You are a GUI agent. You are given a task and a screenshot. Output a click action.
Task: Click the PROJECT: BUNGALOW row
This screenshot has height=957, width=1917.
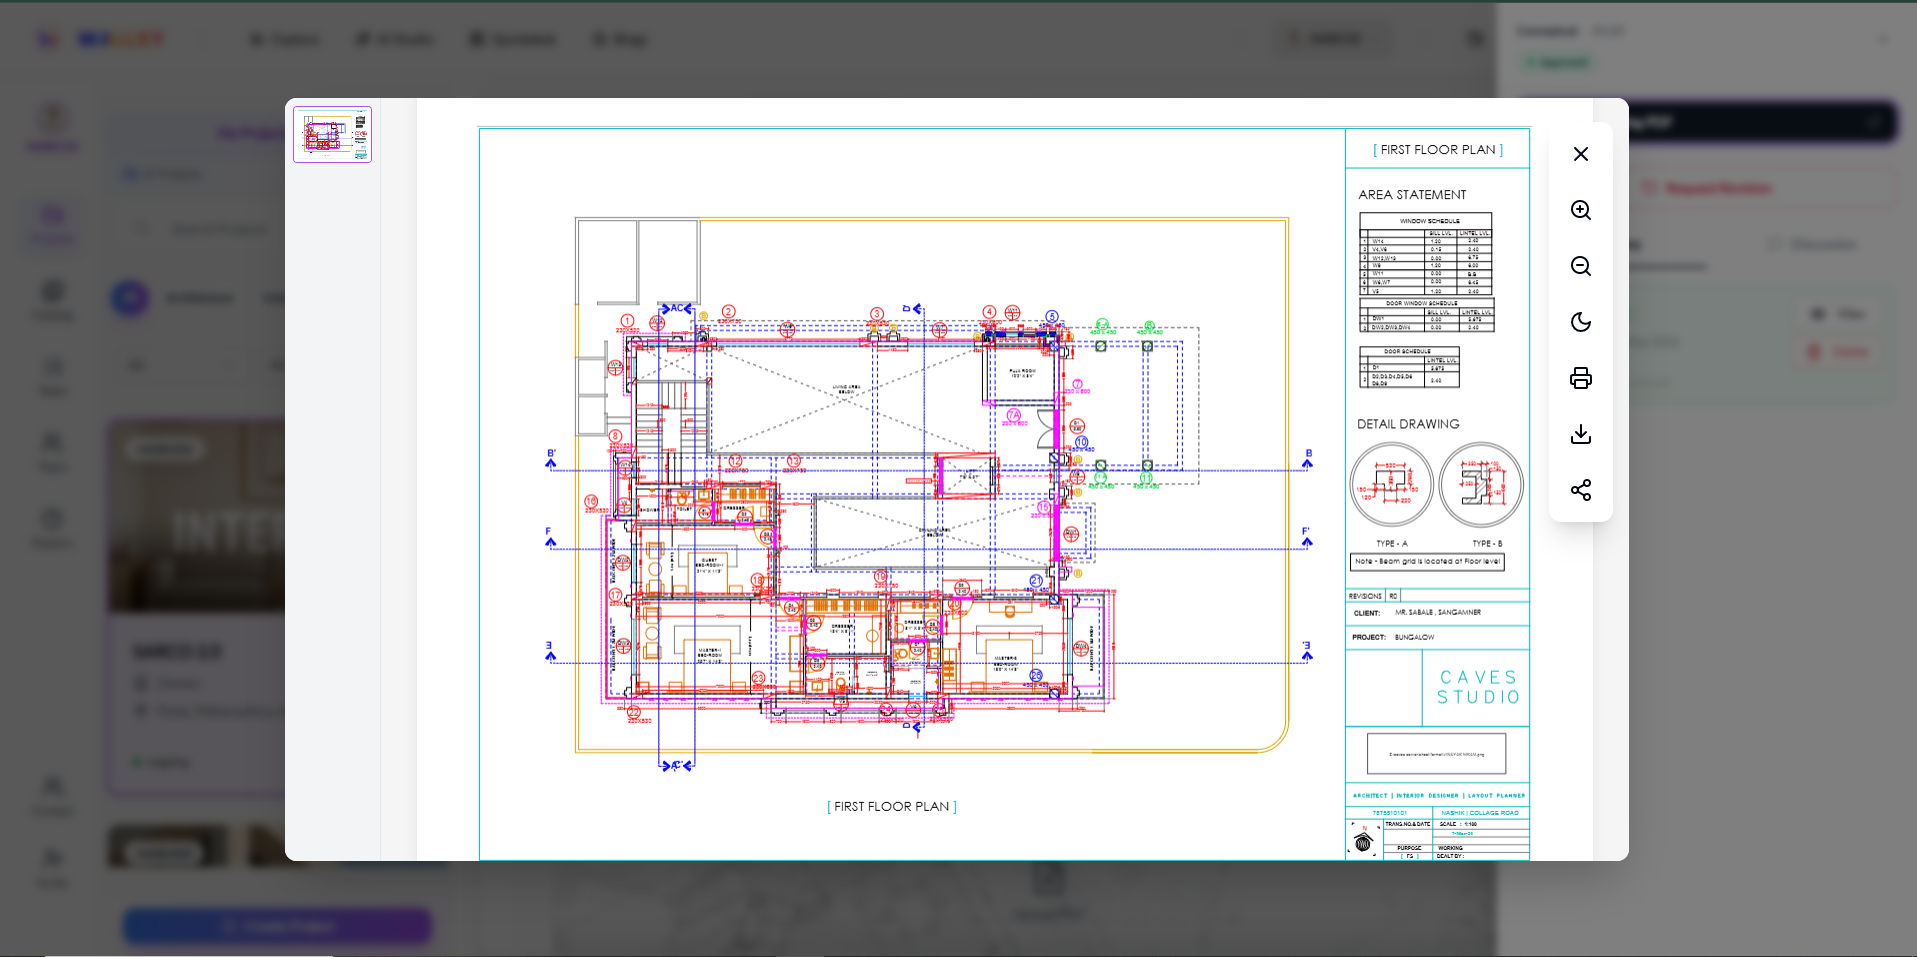tap(1437, 637)
